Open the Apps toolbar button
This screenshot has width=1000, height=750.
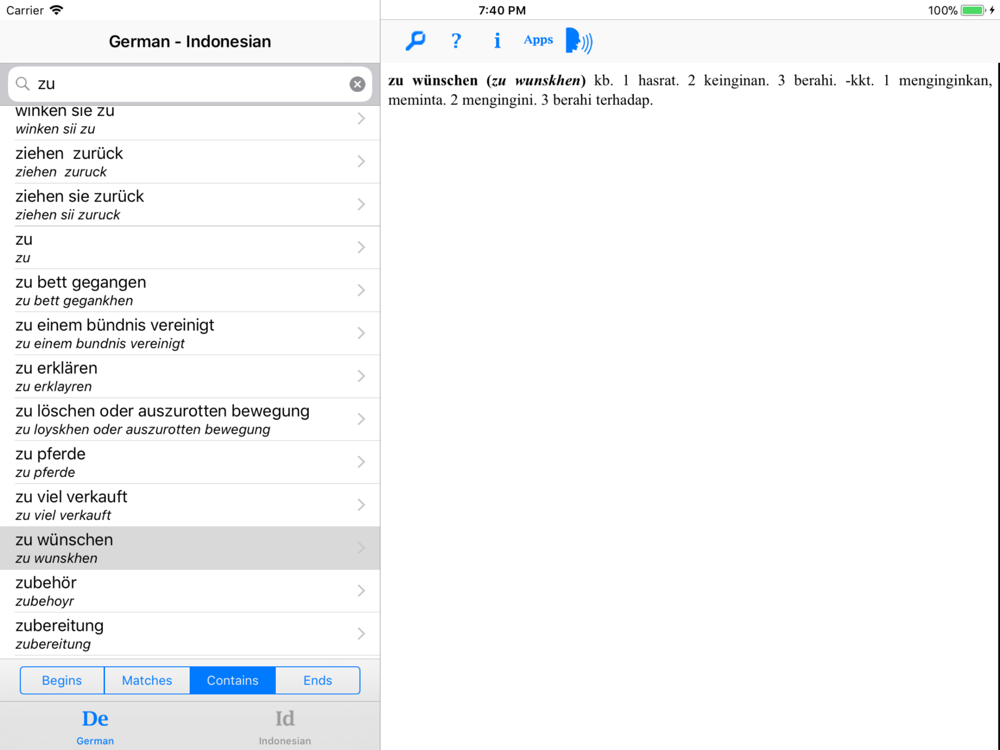538,40
